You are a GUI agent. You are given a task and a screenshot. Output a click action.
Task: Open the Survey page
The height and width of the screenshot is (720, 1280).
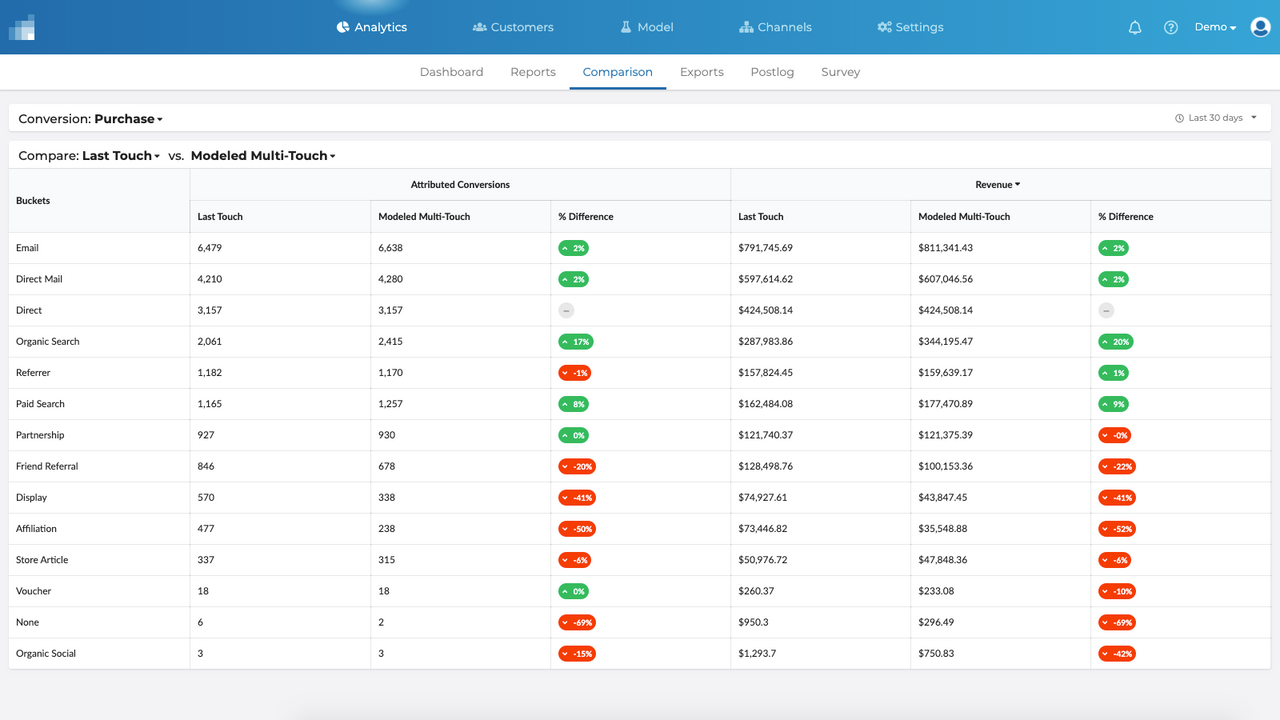tap(840, 71)
